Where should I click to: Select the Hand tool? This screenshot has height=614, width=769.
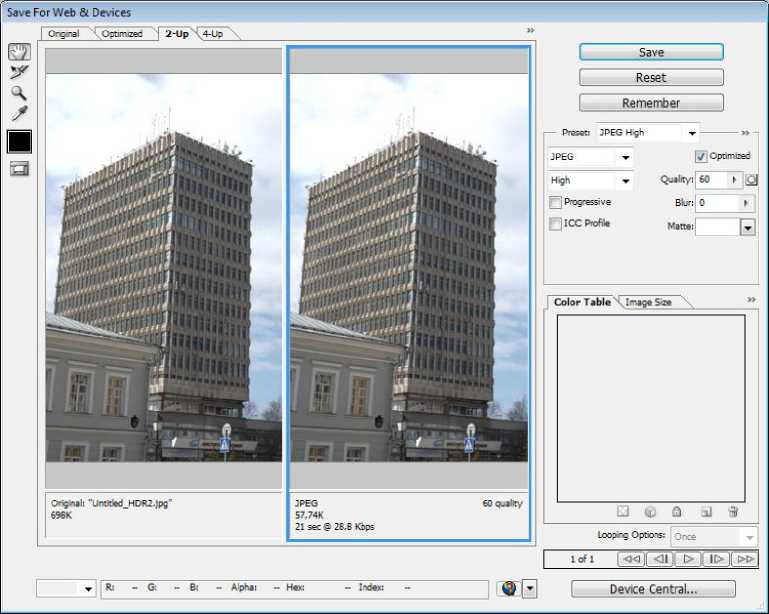(x=19, y=51)
